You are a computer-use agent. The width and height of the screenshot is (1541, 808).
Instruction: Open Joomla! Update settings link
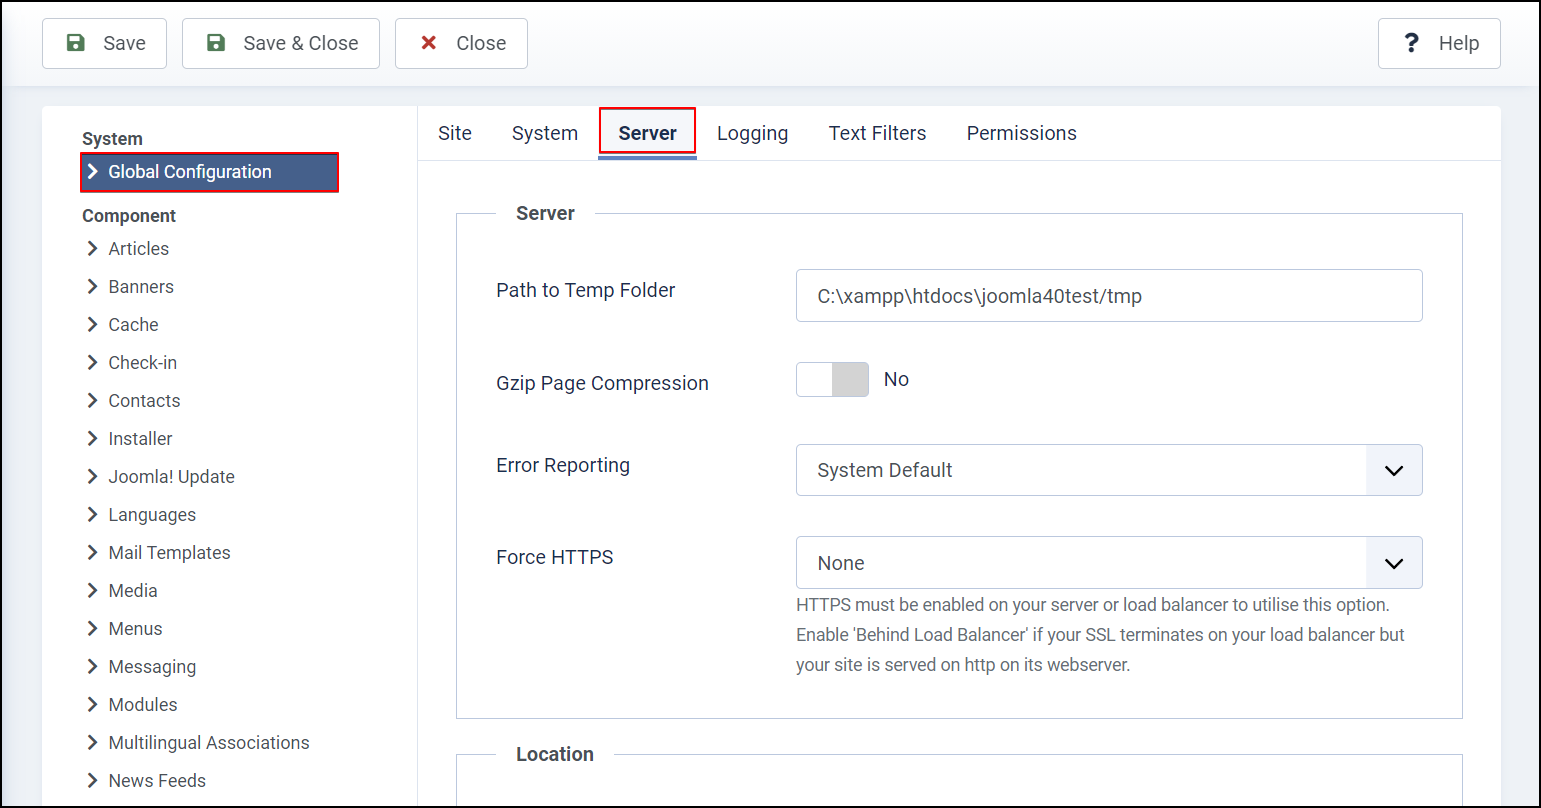click(171, 476)
